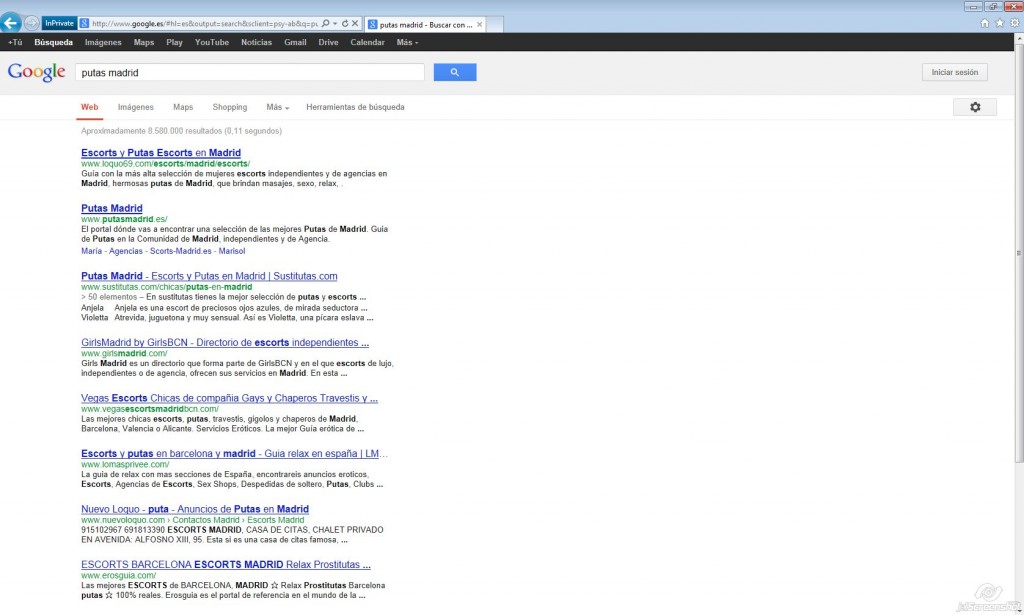Screen dimensions: 1024x615
Task: Open the loquo69.com result title link
Action: (x=161, y=153)
